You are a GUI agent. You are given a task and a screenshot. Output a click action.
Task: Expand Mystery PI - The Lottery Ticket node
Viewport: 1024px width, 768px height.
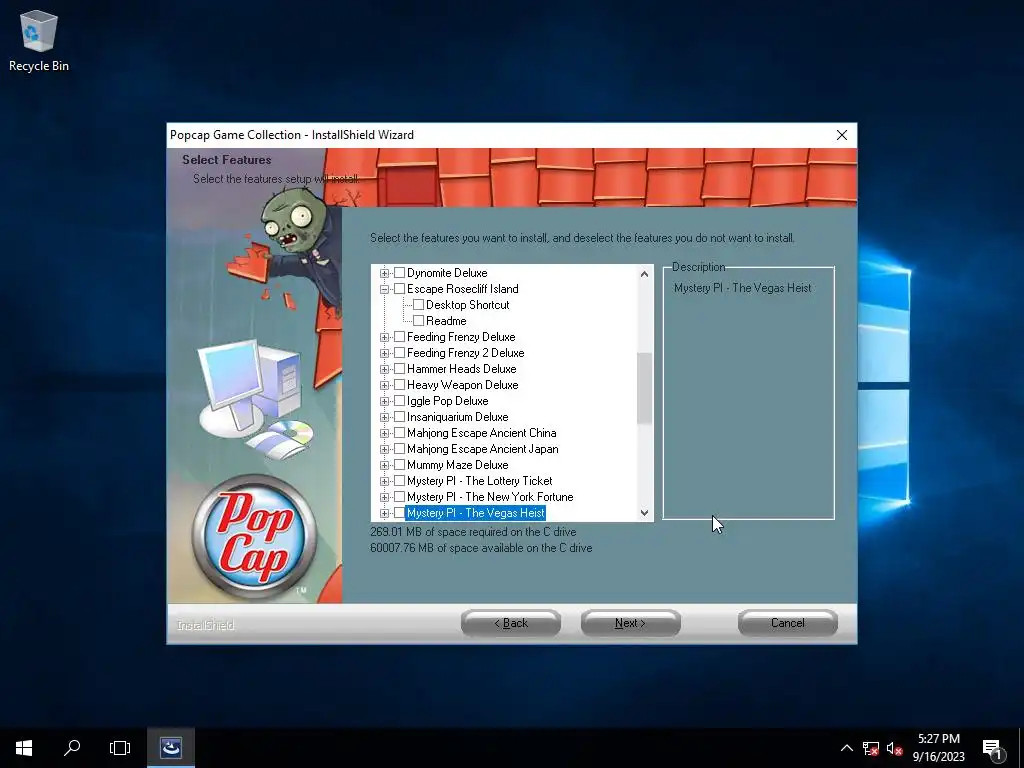[384, 481]
